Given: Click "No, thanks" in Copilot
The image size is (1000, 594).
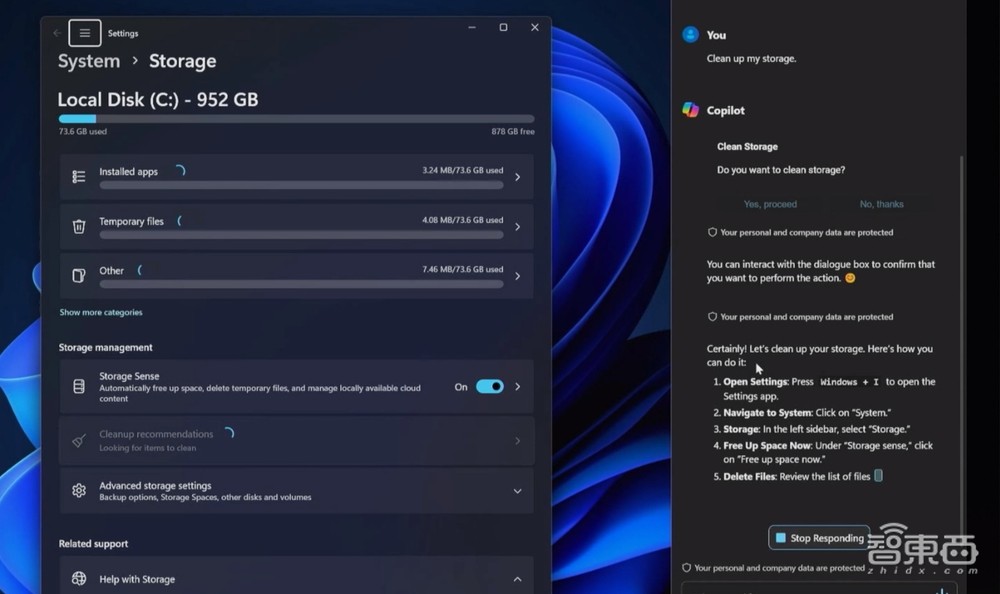Looking at the screenshot, I should pos(881,204).
